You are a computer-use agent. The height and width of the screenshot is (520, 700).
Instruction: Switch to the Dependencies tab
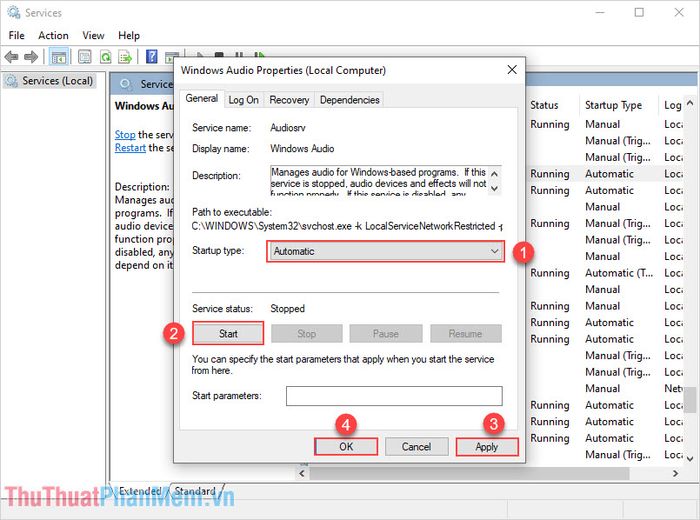350,100
